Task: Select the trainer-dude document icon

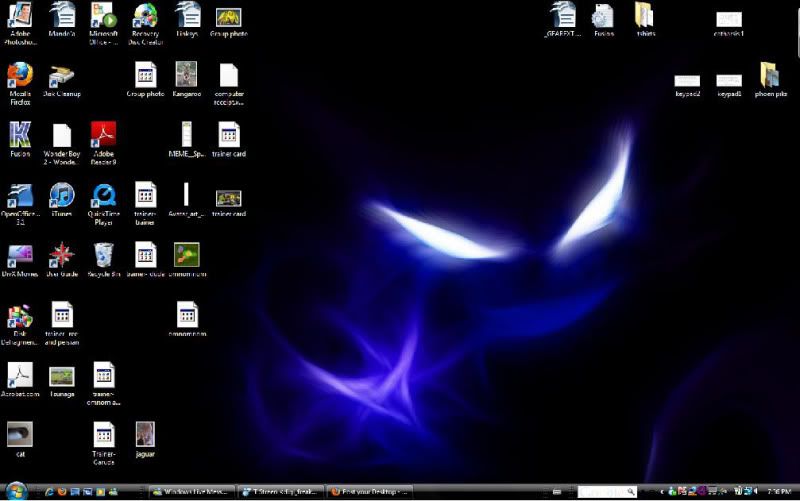Action: pos(145,255)
